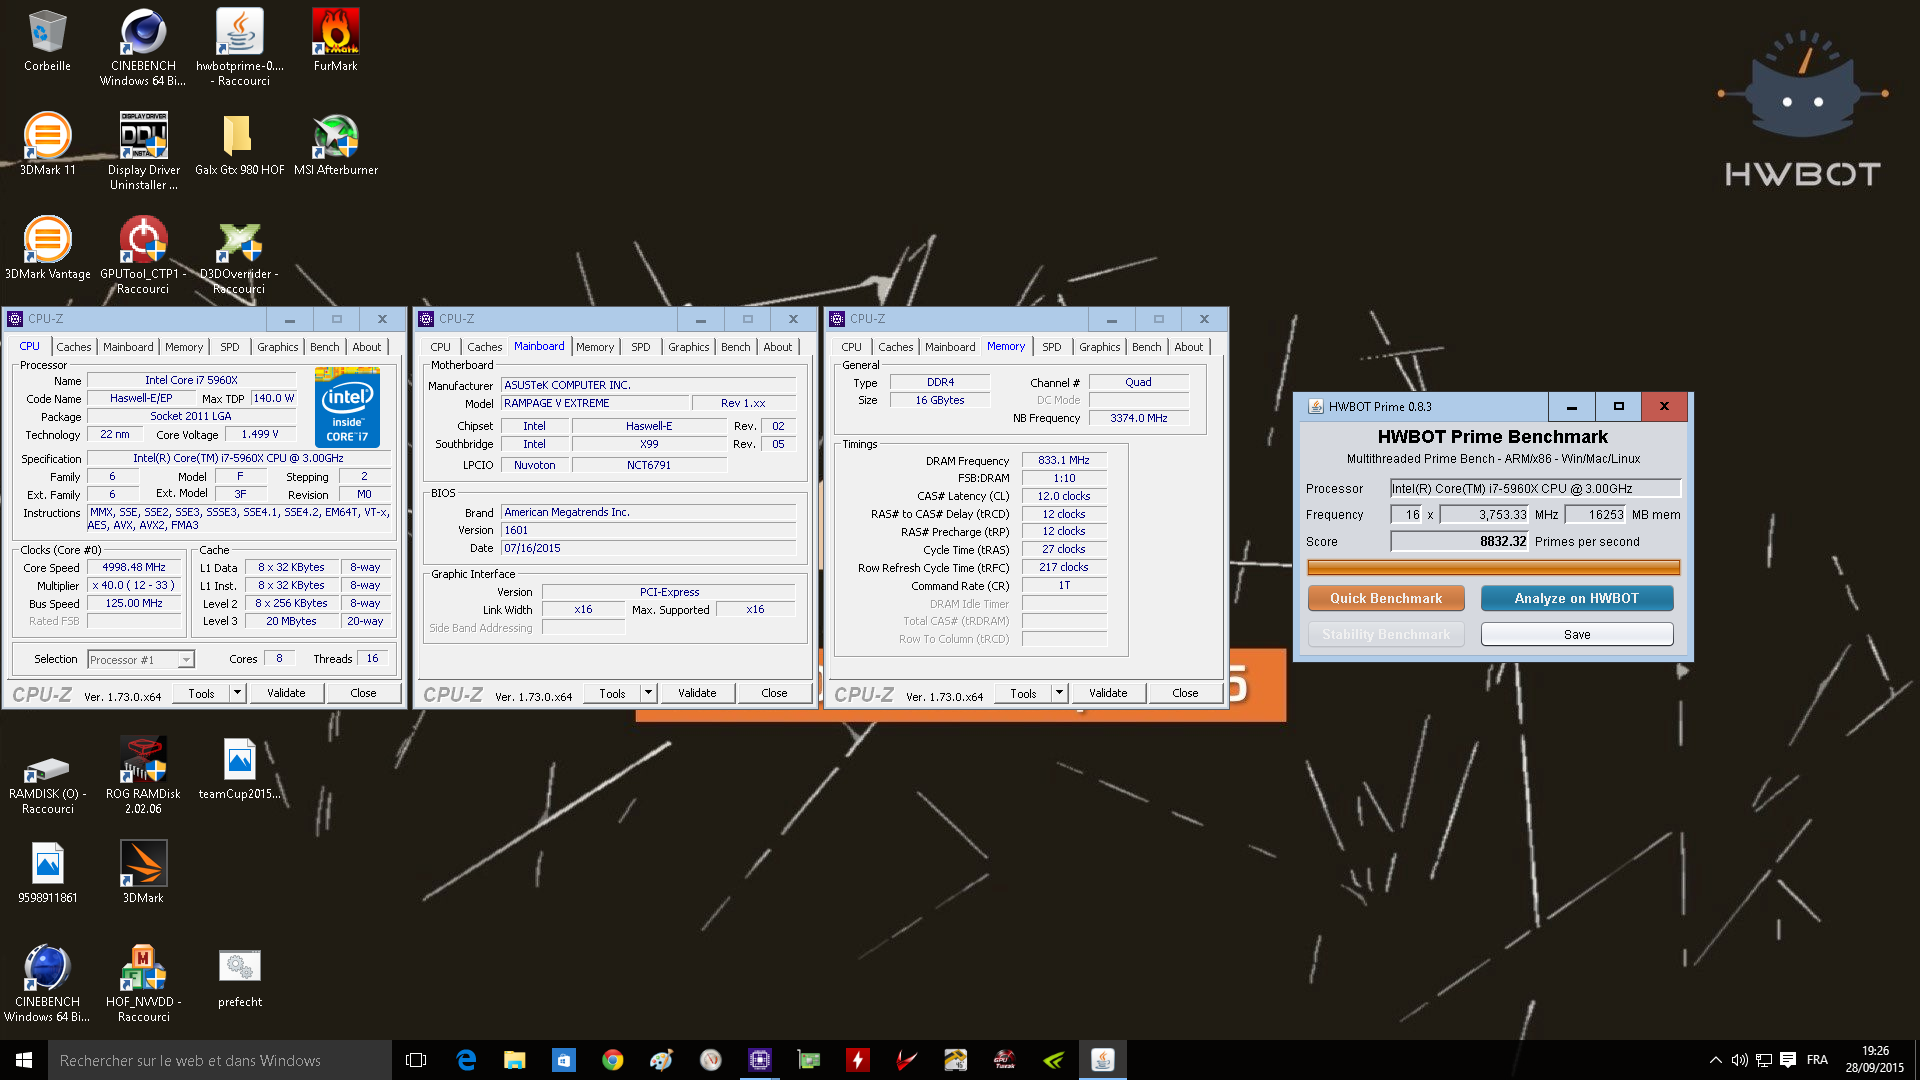Screen dimensions: 1920x1080
Task: Open the volume control in system tray
Action: [x=1740, y=1060]
